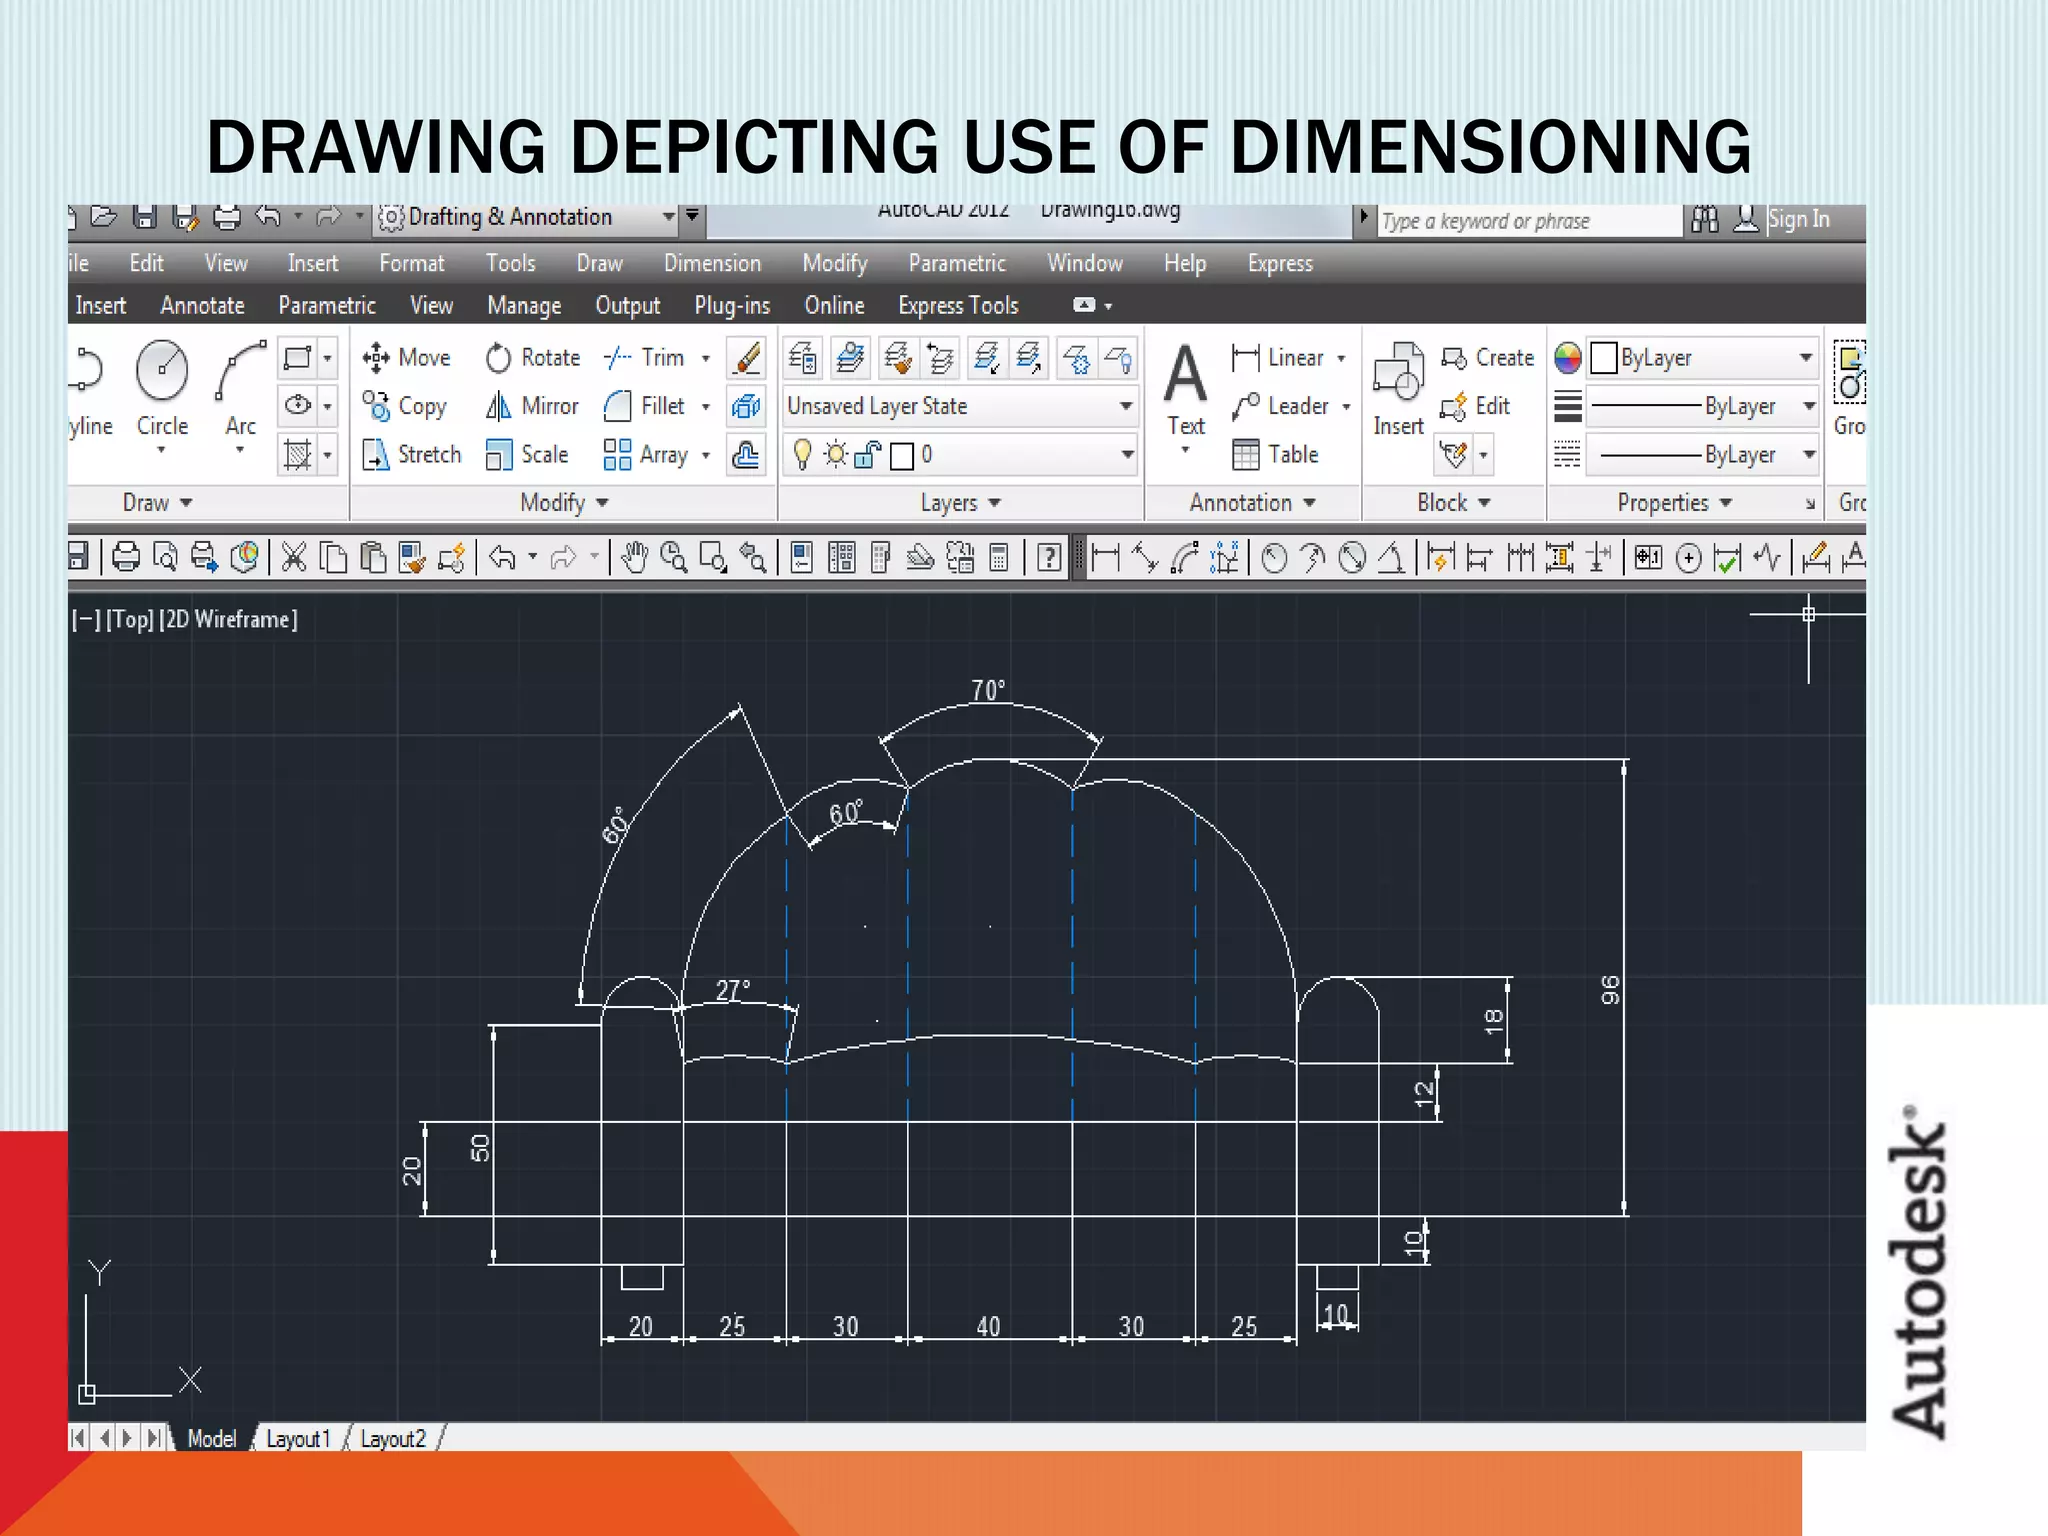Click the ByLayer white color swatch

point(1604,358)
